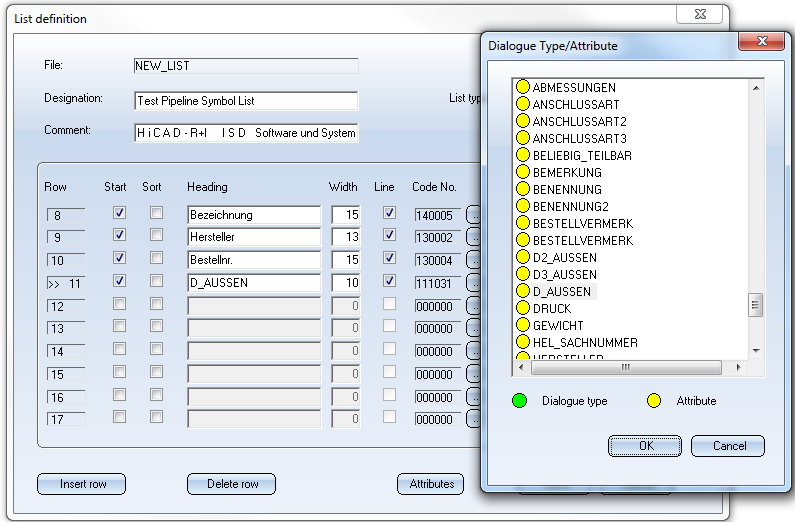Select the yellow icon next to DRUCK
The image size is (795, 522).
[522, 309]
